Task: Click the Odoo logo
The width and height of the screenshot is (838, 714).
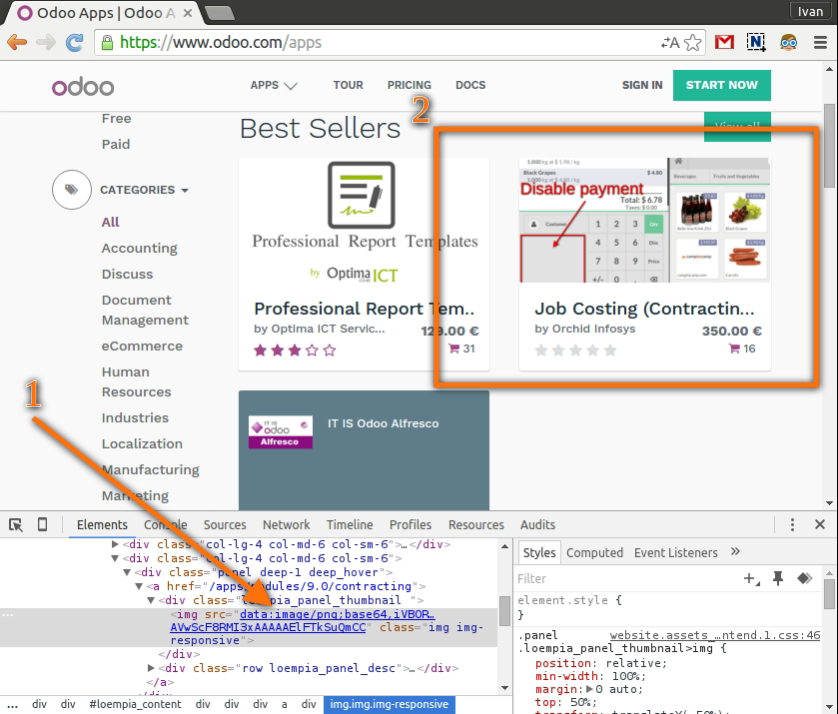Action: [x=83, y=87]
